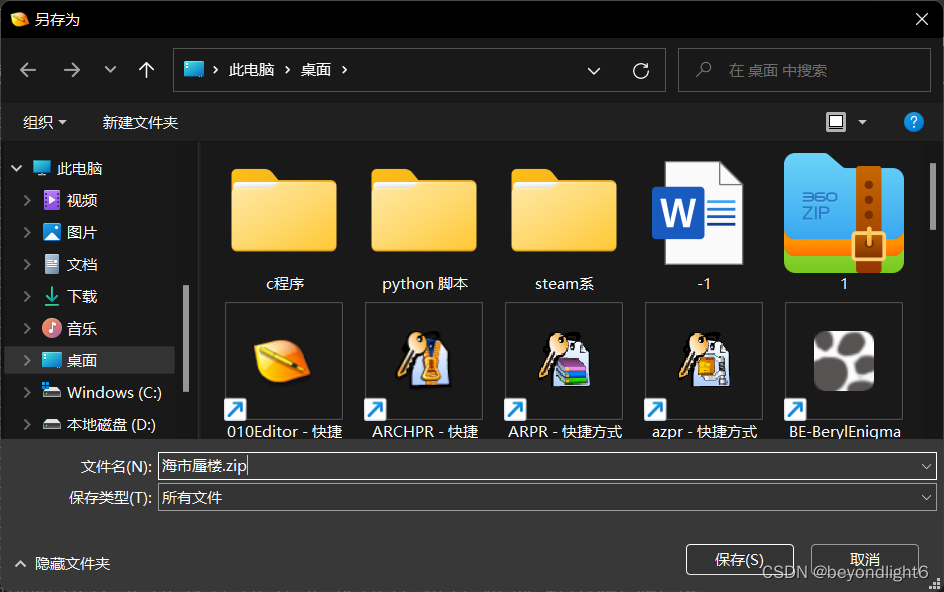The image size is (944, 592).
Task: Expand the chevron after 桌面 in breadcrumb
Action: pos(344,70)
